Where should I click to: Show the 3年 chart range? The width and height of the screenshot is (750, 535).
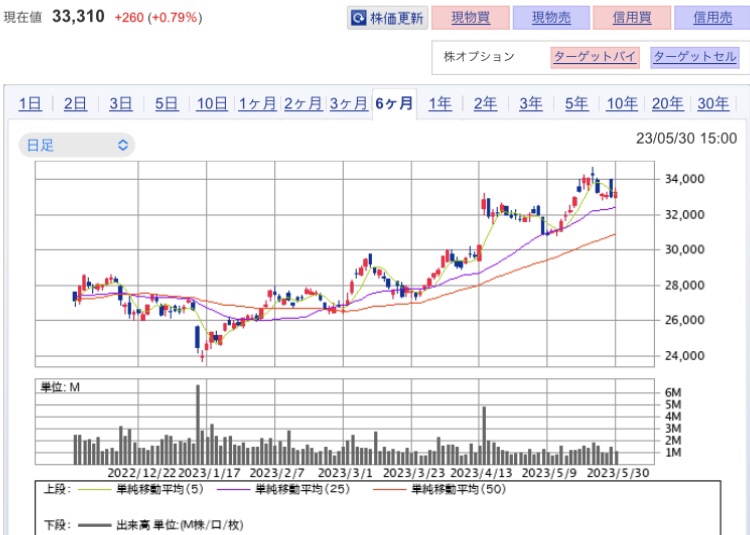click(x=531, y=103)
